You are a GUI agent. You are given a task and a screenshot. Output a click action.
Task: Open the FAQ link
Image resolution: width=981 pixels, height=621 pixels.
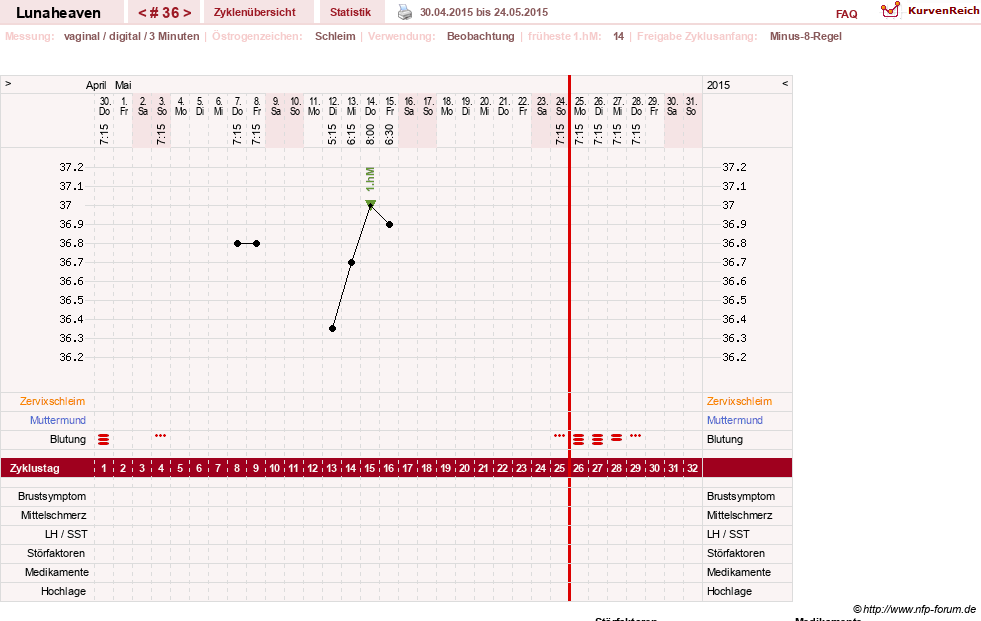[846, 14]
